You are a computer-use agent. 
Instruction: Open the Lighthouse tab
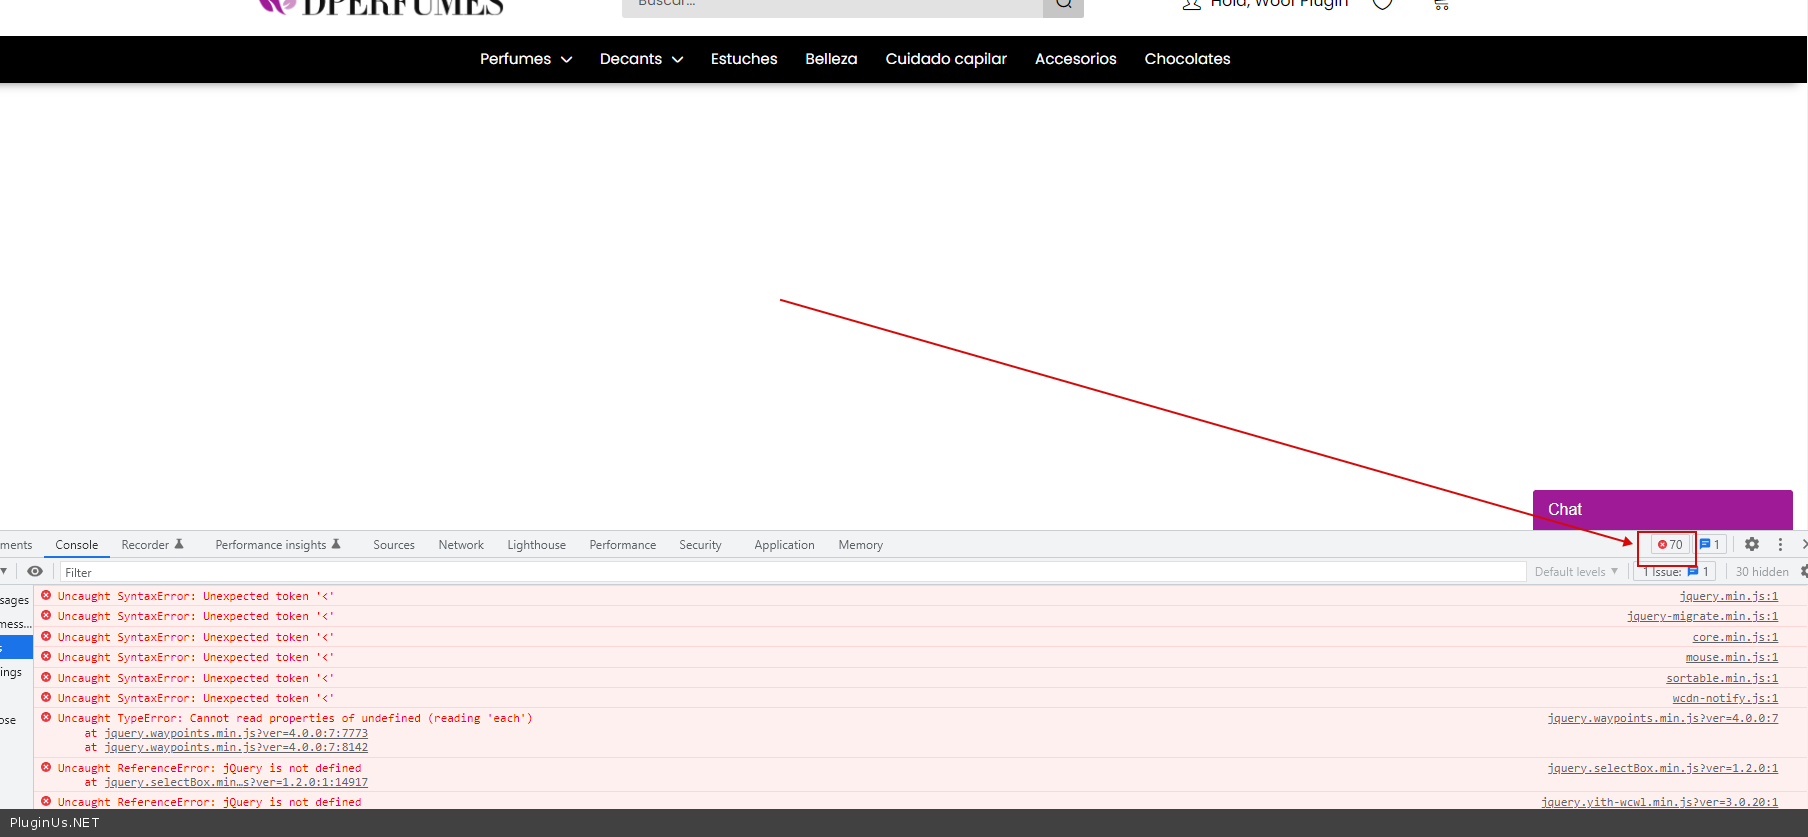pos(536,545)
